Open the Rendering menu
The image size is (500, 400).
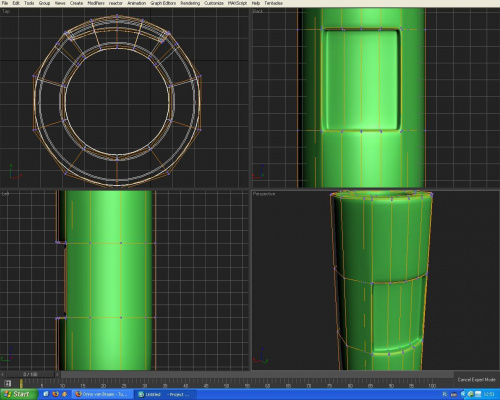tap(190, 3)
